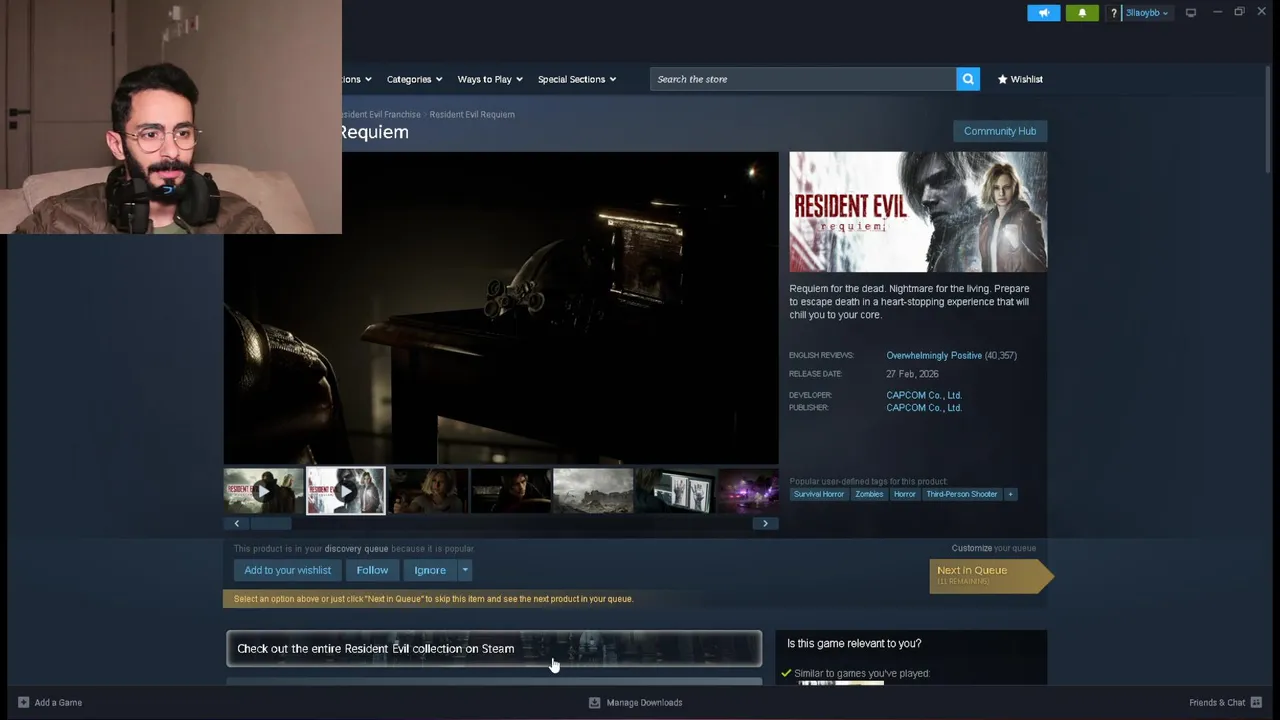Select the Survival Horror tag
Image resolution: width=1280 pixels, height=720 pixels.
pos(819,494)
